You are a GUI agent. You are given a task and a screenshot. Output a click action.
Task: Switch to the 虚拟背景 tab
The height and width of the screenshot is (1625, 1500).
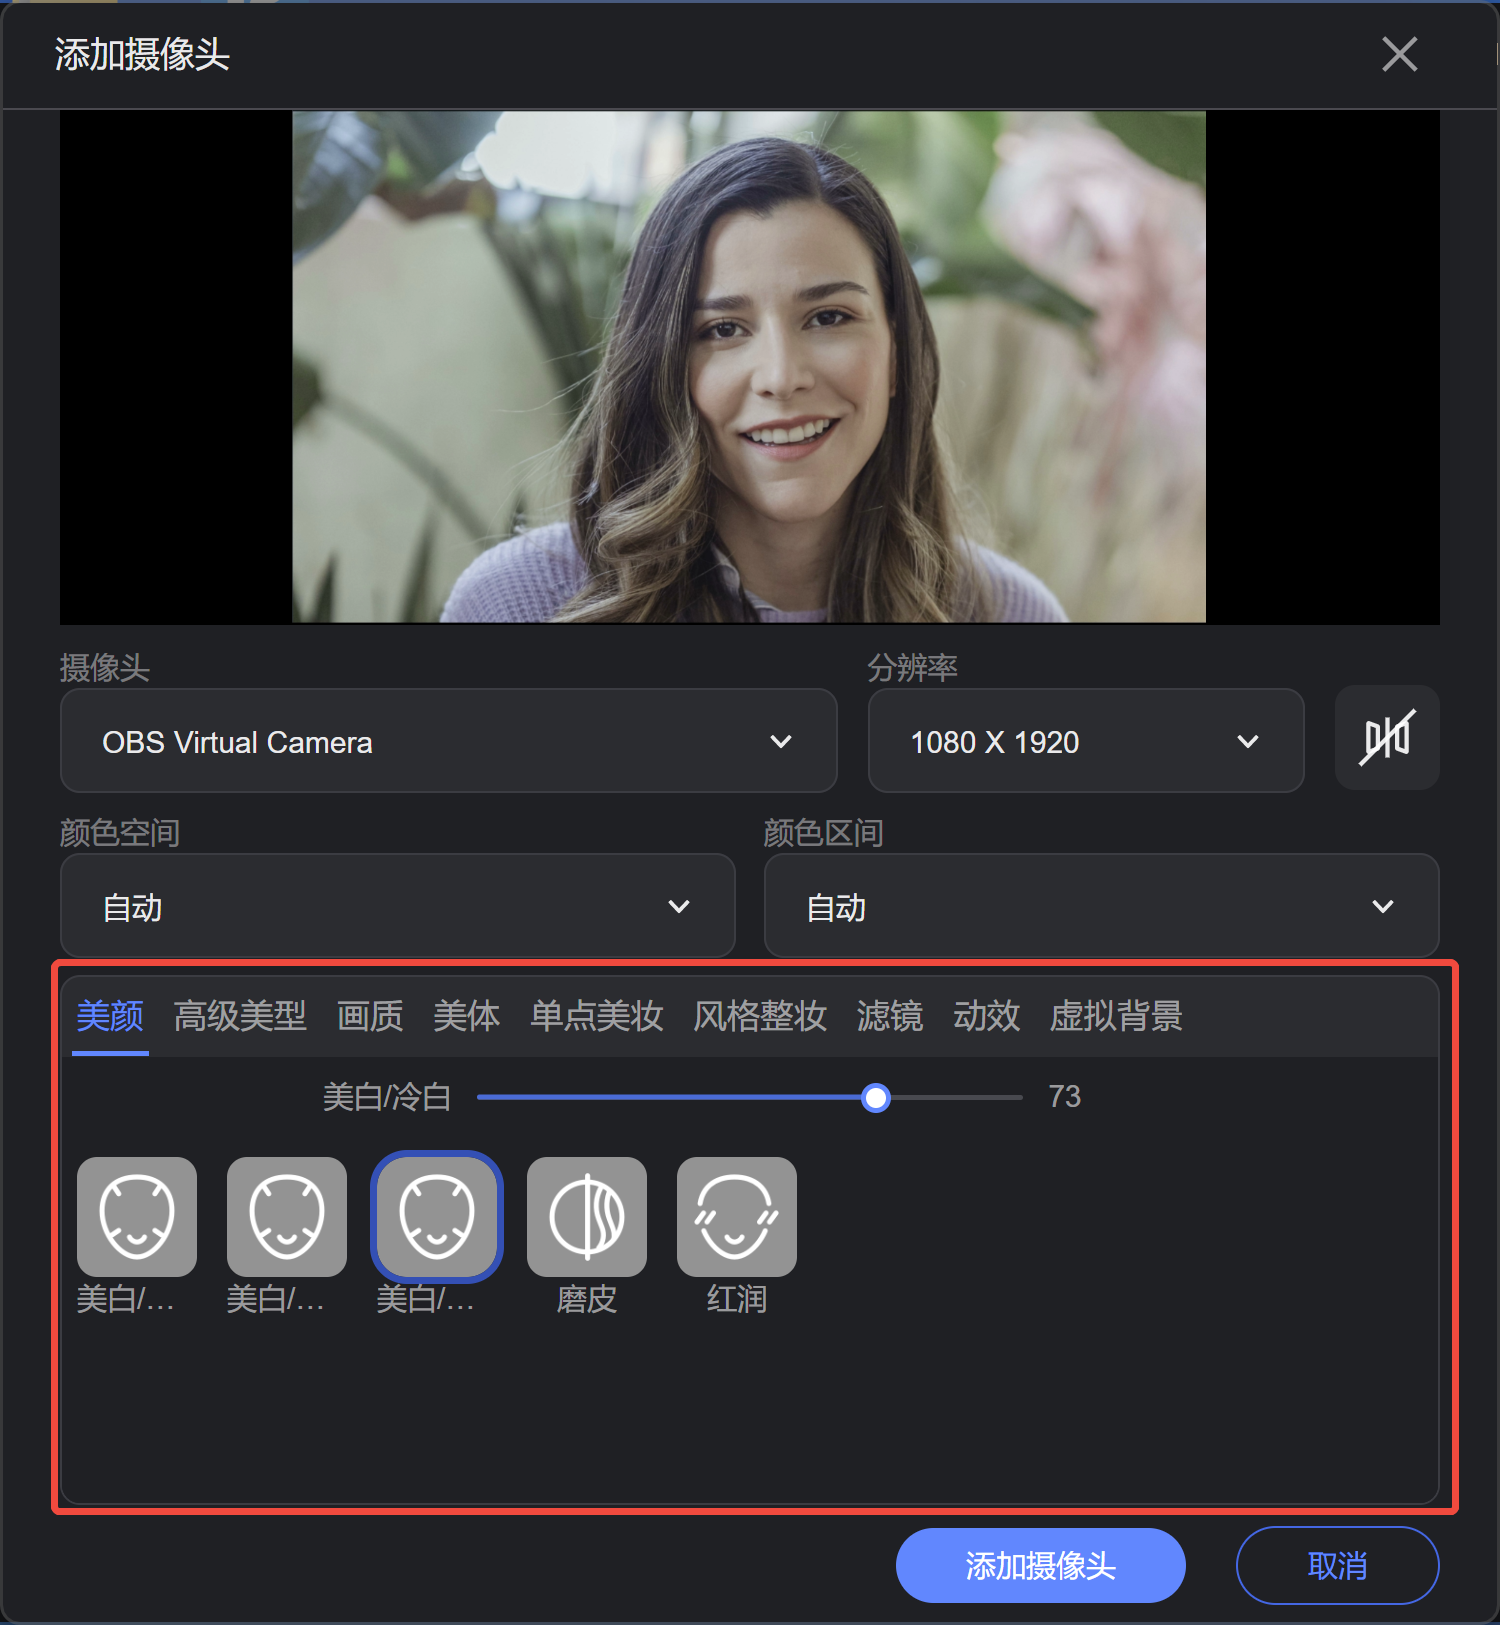point(1116,1016)
